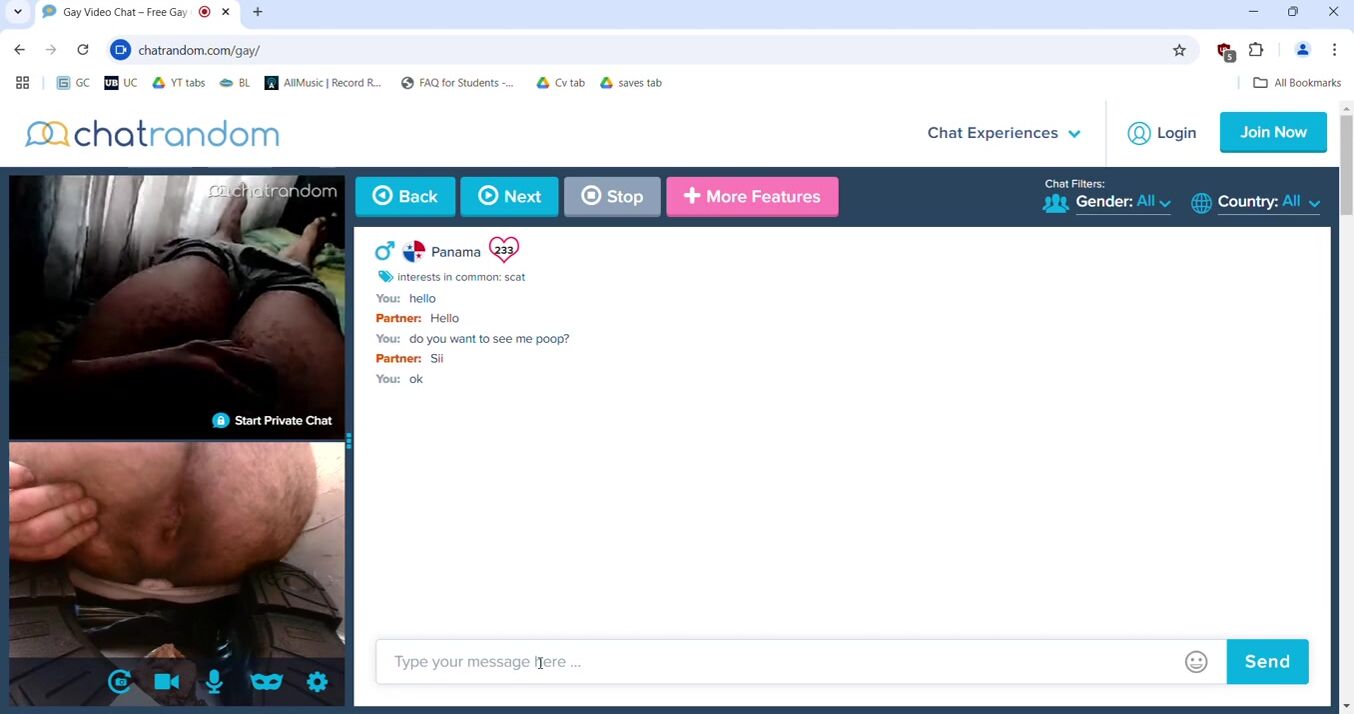Click the heart icon showing 233

504,250
